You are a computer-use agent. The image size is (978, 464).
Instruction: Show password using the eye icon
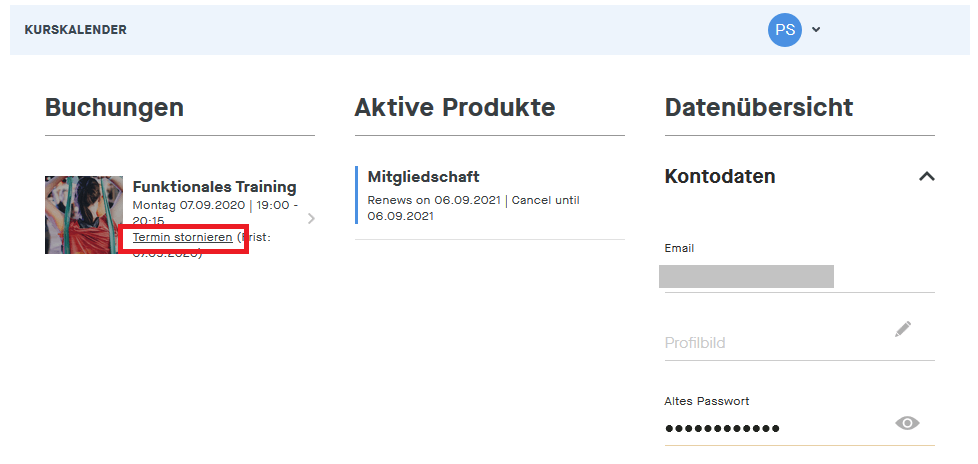coord(907,423)
